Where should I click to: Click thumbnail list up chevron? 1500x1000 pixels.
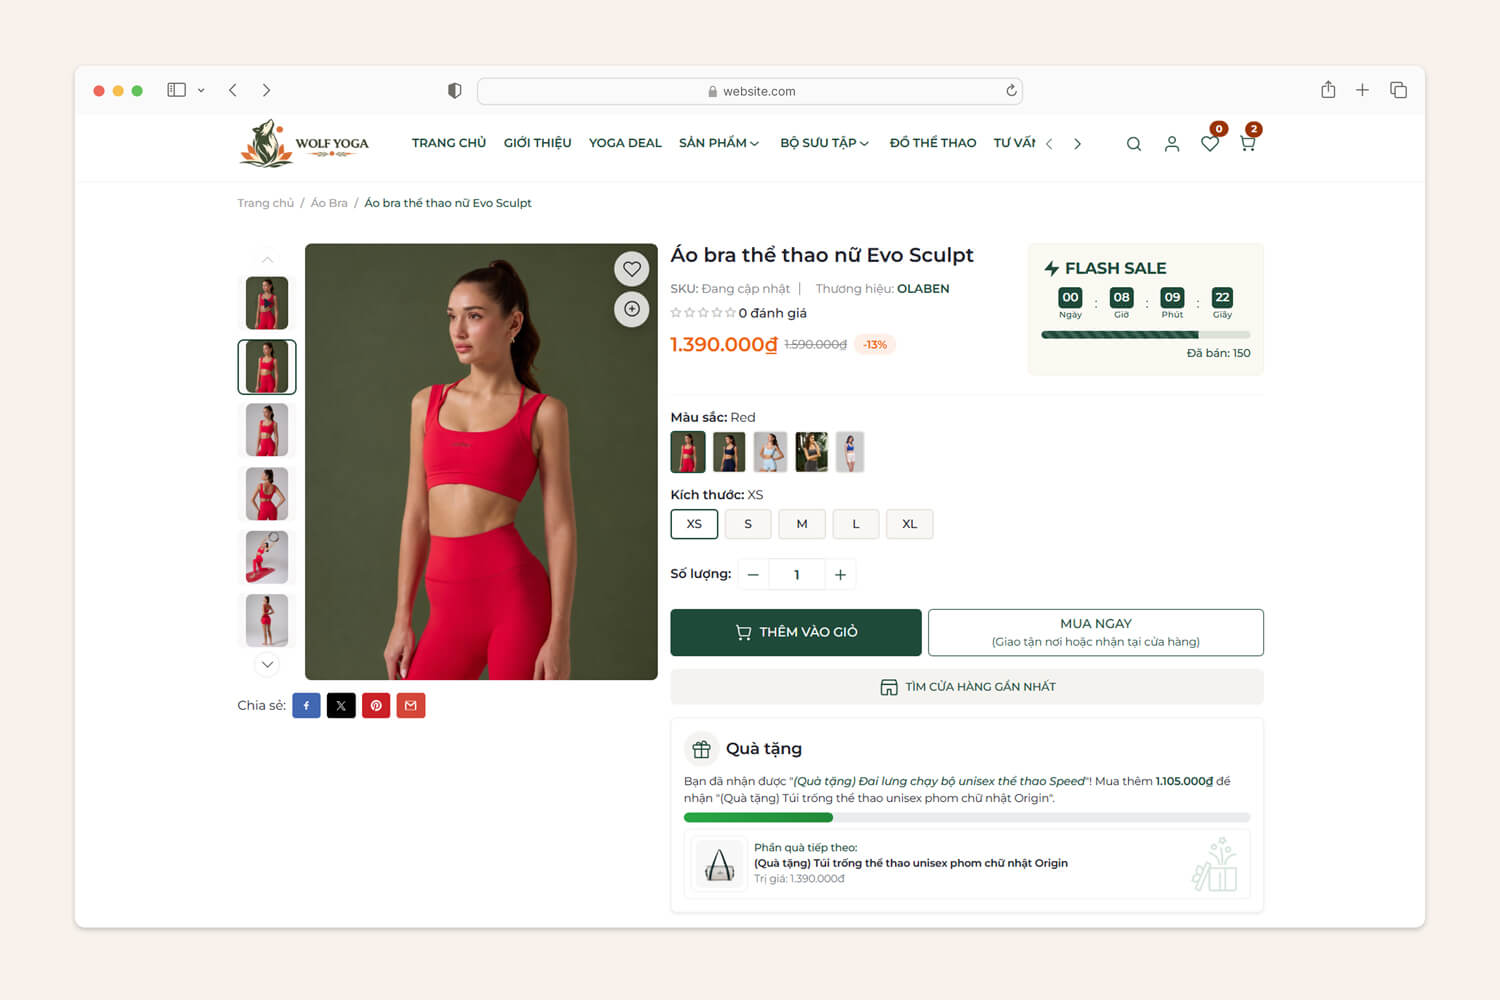coord(267,260)
